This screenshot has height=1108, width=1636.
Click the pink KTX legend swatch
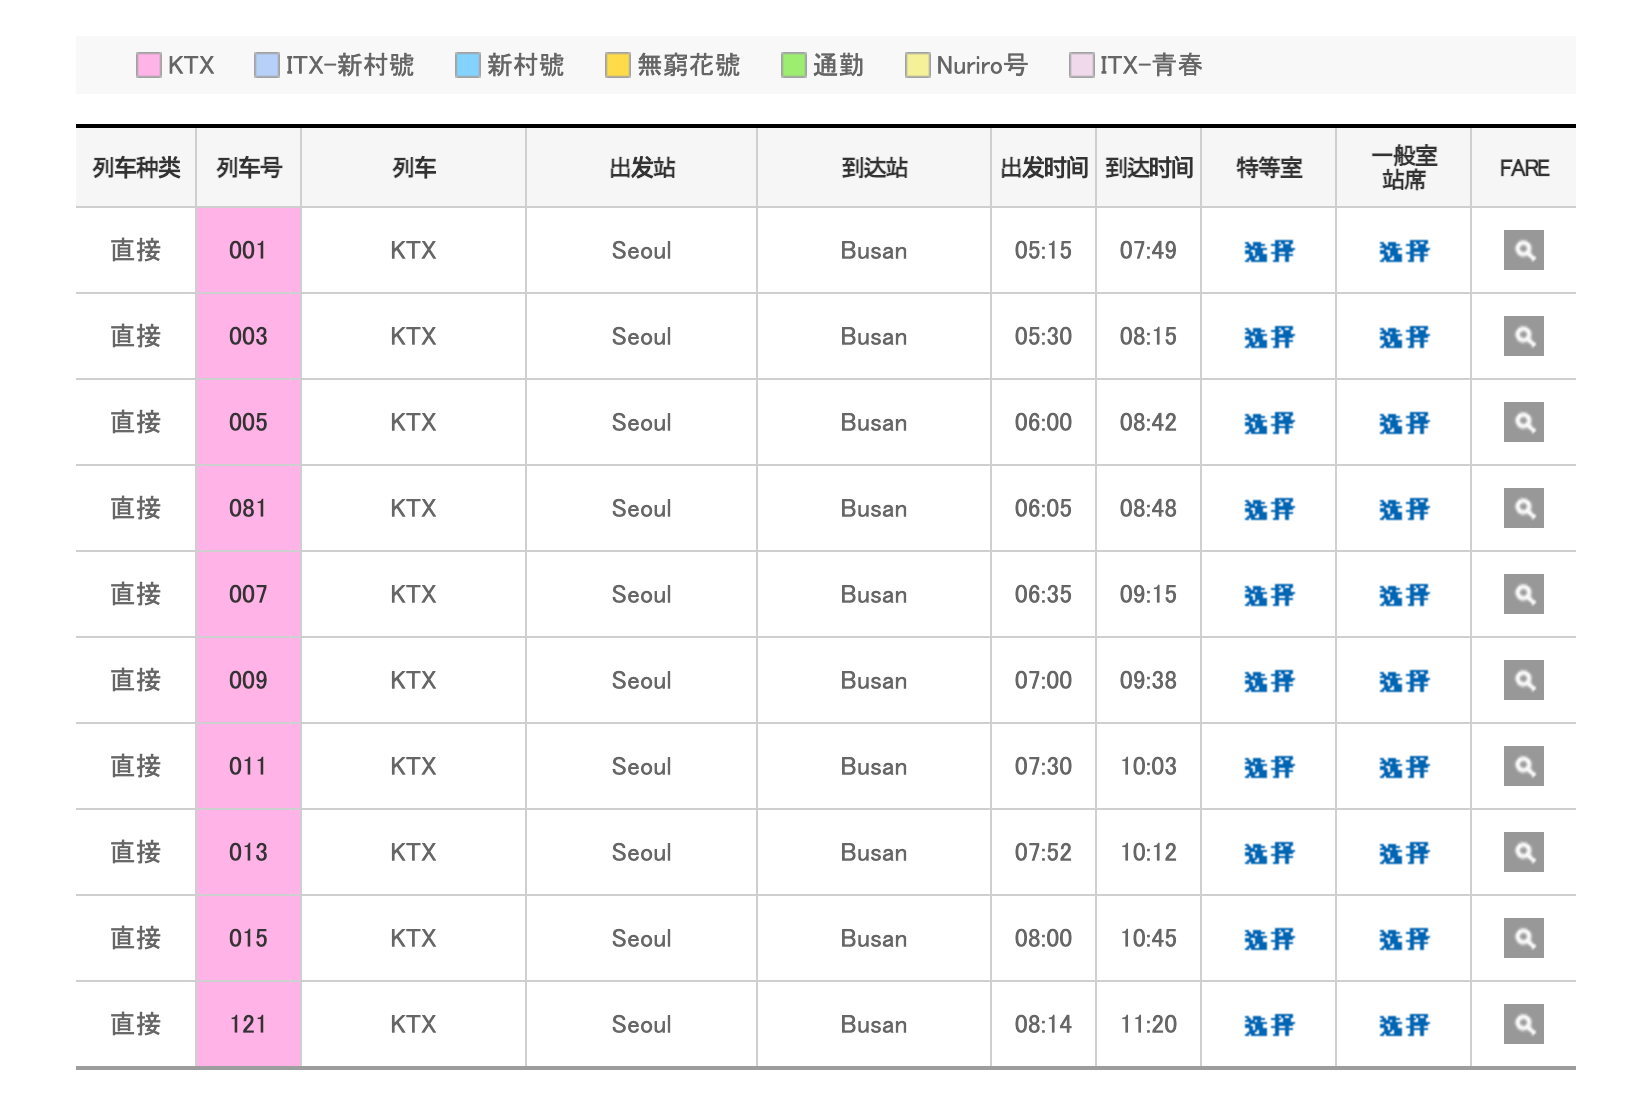click(149, 65)
